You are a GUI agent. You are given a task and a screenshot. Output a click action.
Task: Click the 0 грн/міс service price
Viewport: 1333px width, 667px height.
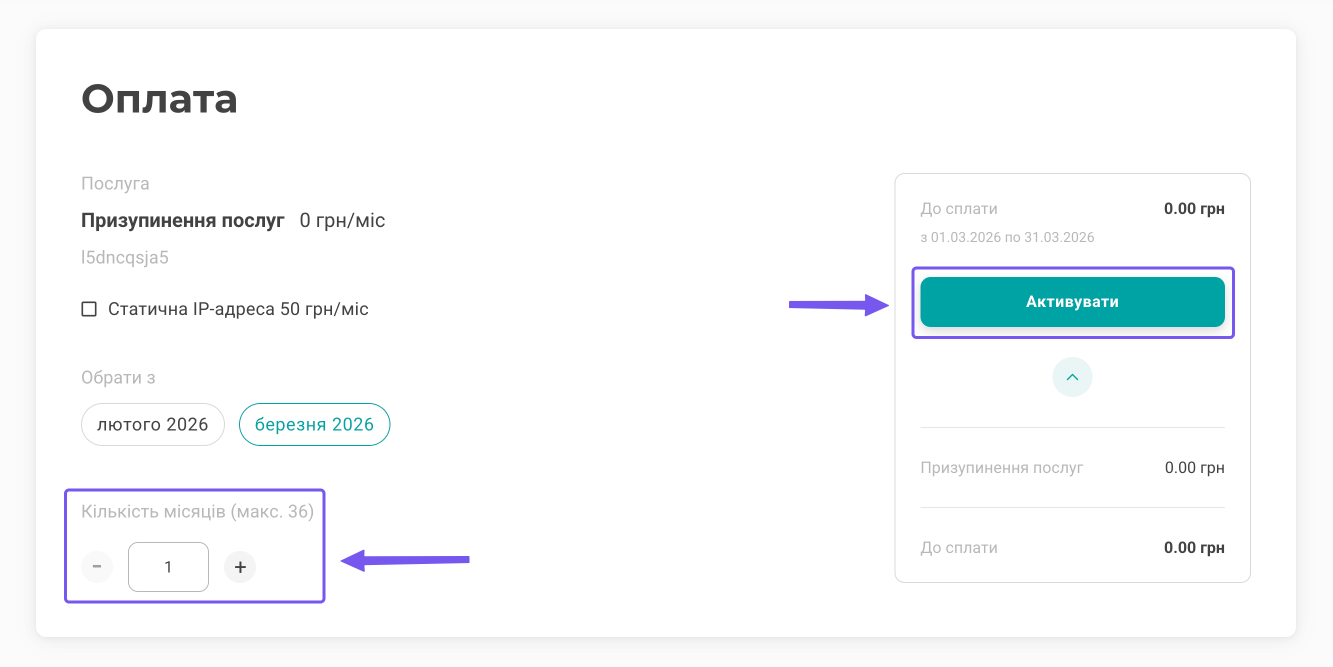tap(342, 220)
